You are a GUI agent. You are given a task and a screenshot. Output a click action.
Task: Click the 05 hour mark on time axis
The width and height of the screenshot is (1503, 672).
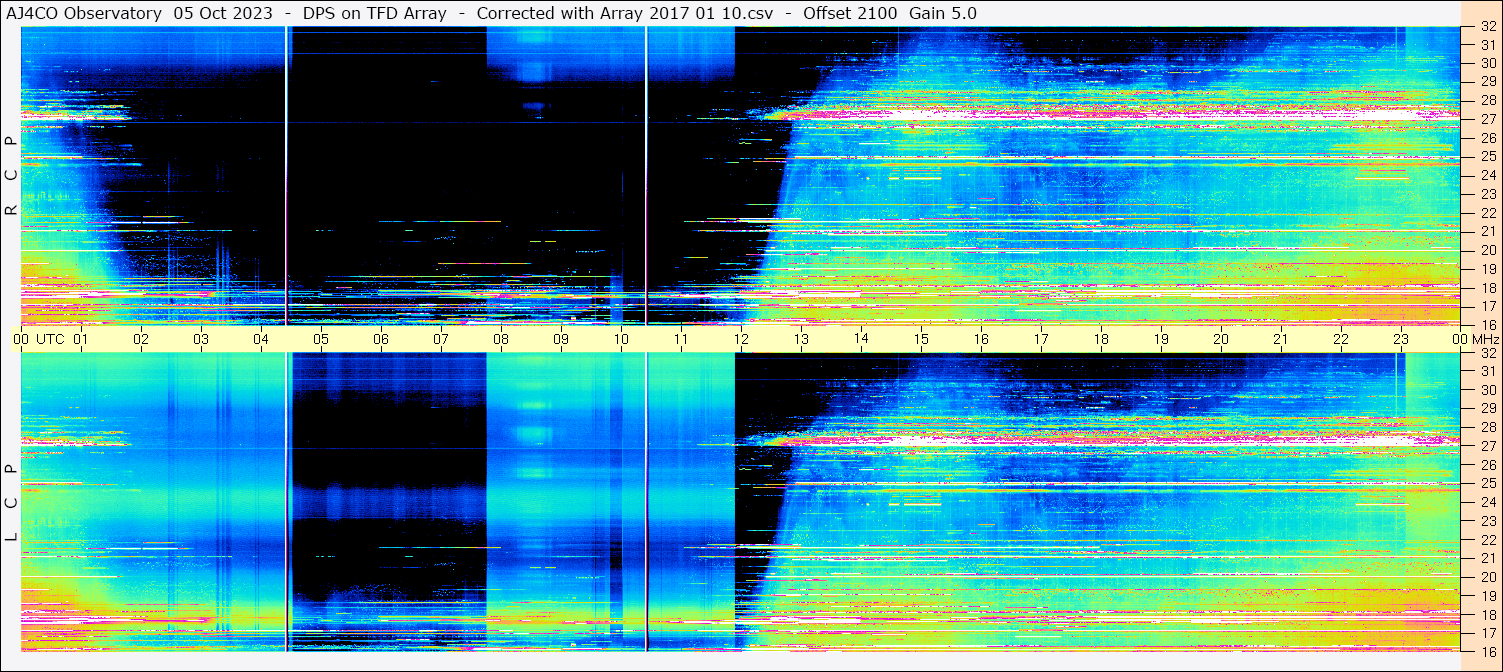coord(321,339)
